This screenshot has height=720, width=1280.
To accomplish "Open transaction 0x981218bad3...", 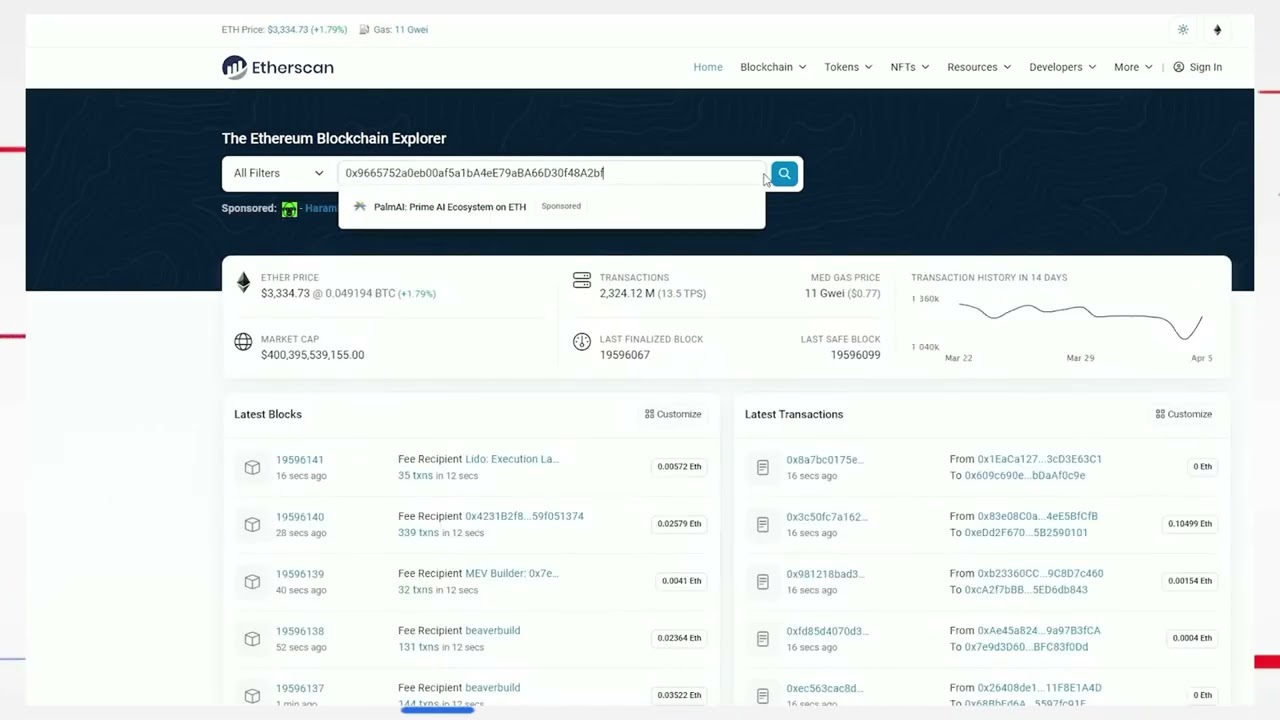I will pyautogui.click(x=825, y=574).
